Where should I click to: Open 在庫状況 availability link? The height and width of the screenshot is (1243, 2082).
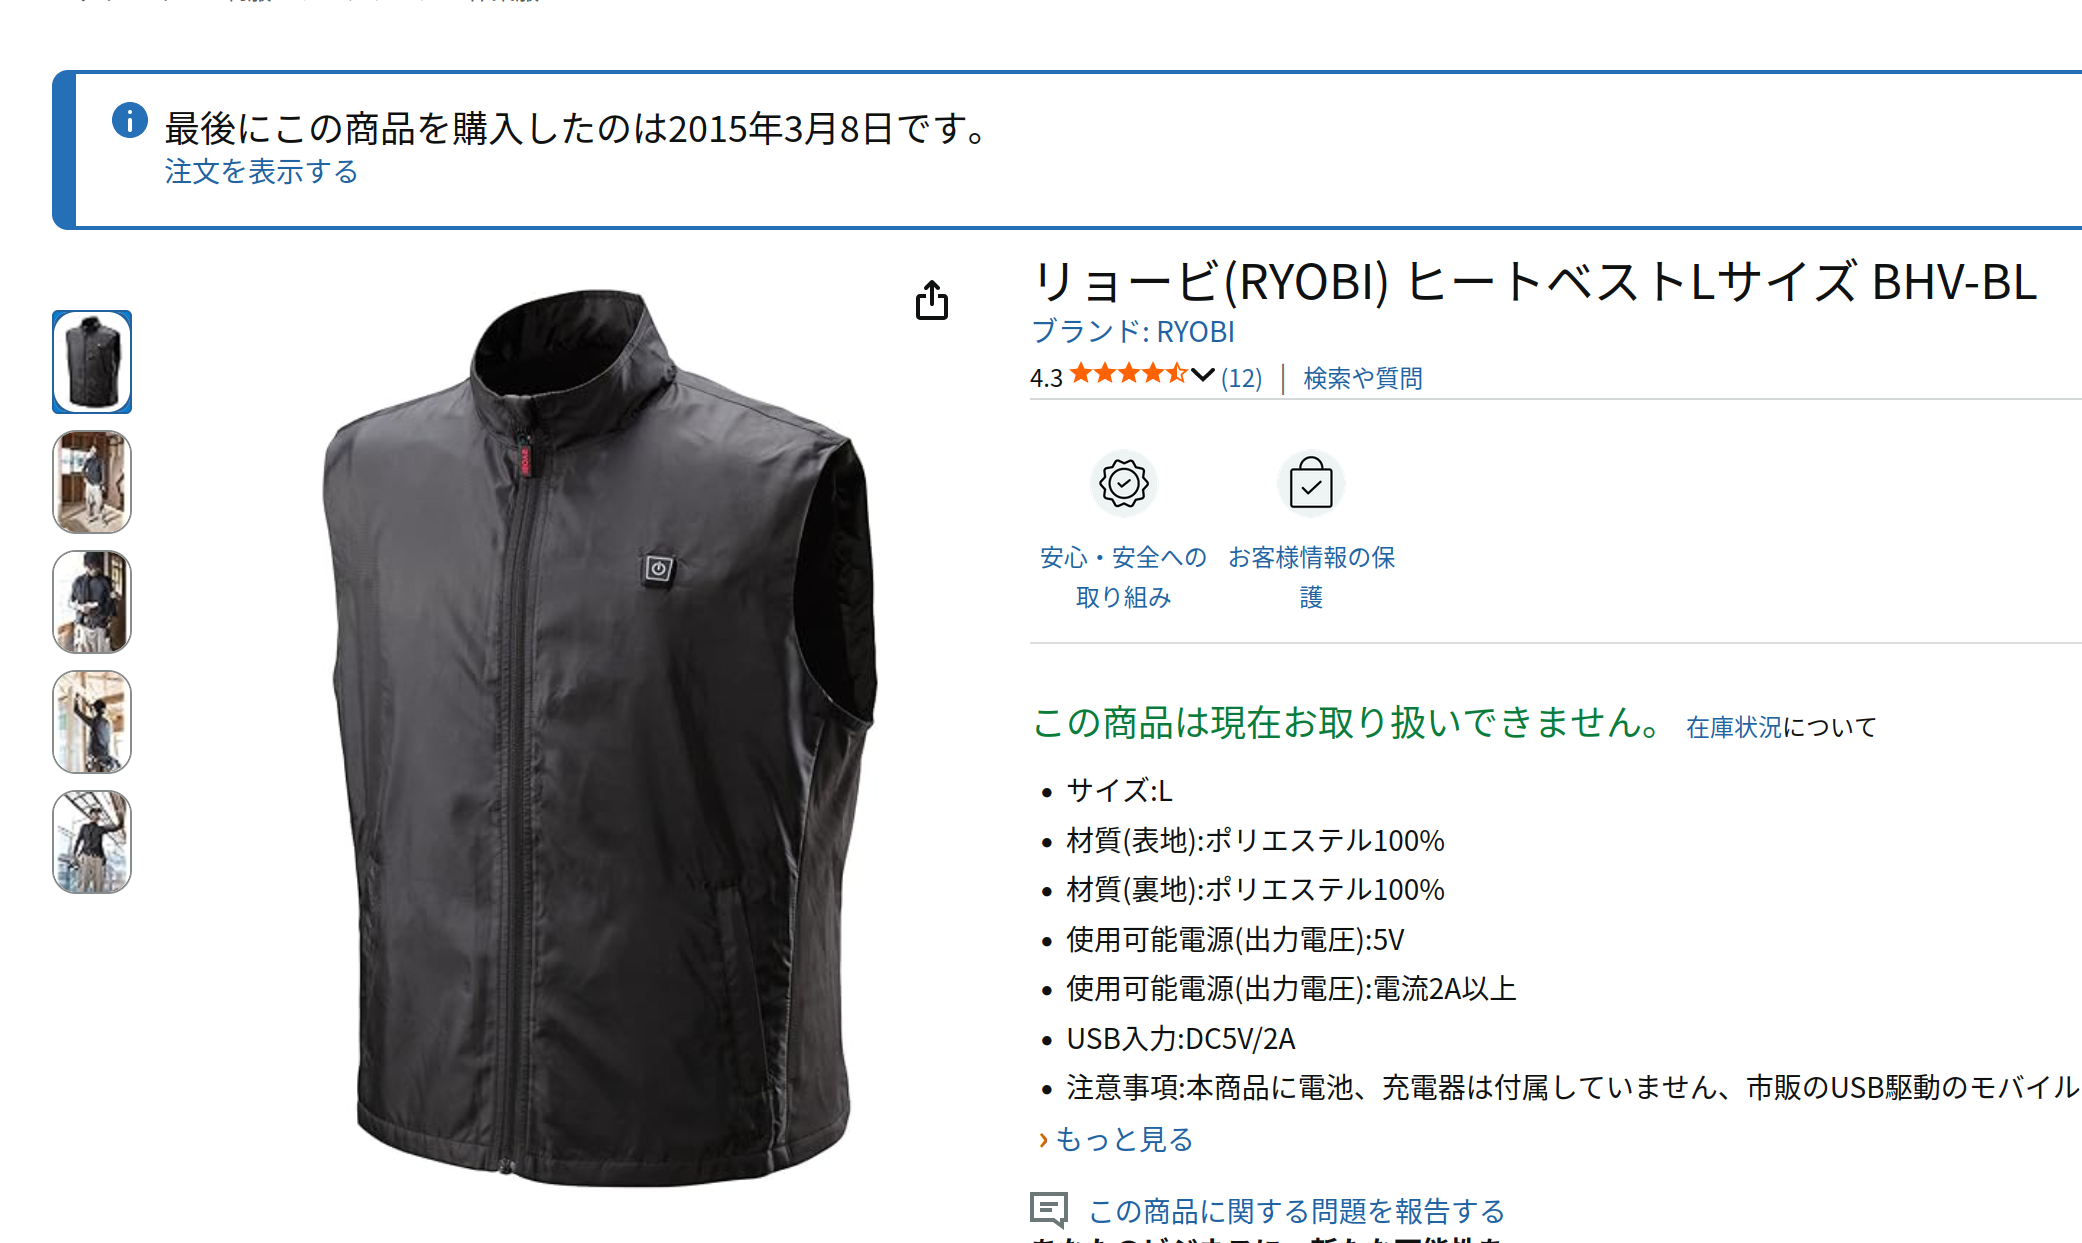(x=1734, y=727)
